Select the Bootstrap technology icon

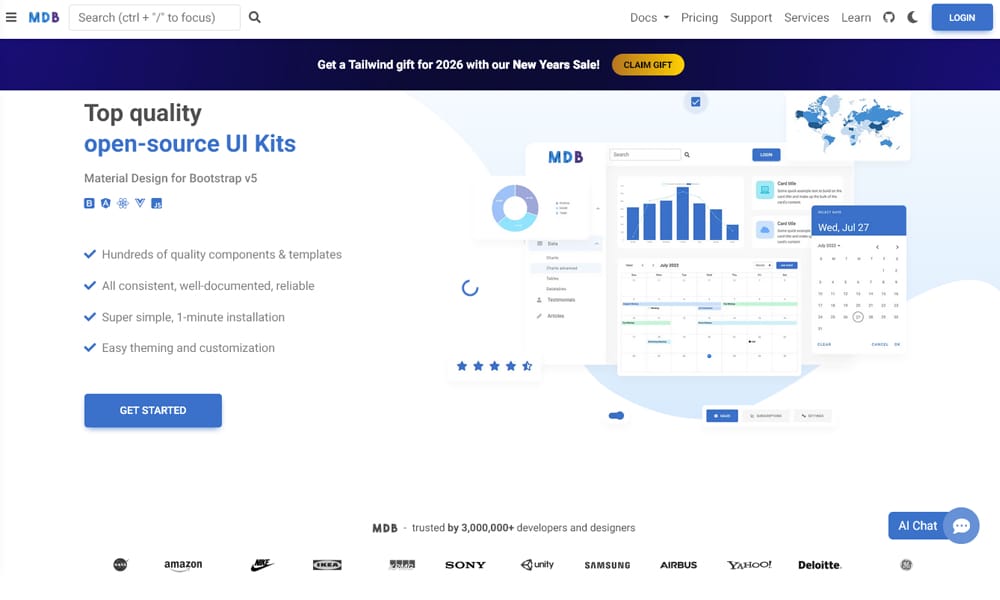pyautogui.click(x=89, y=203)
